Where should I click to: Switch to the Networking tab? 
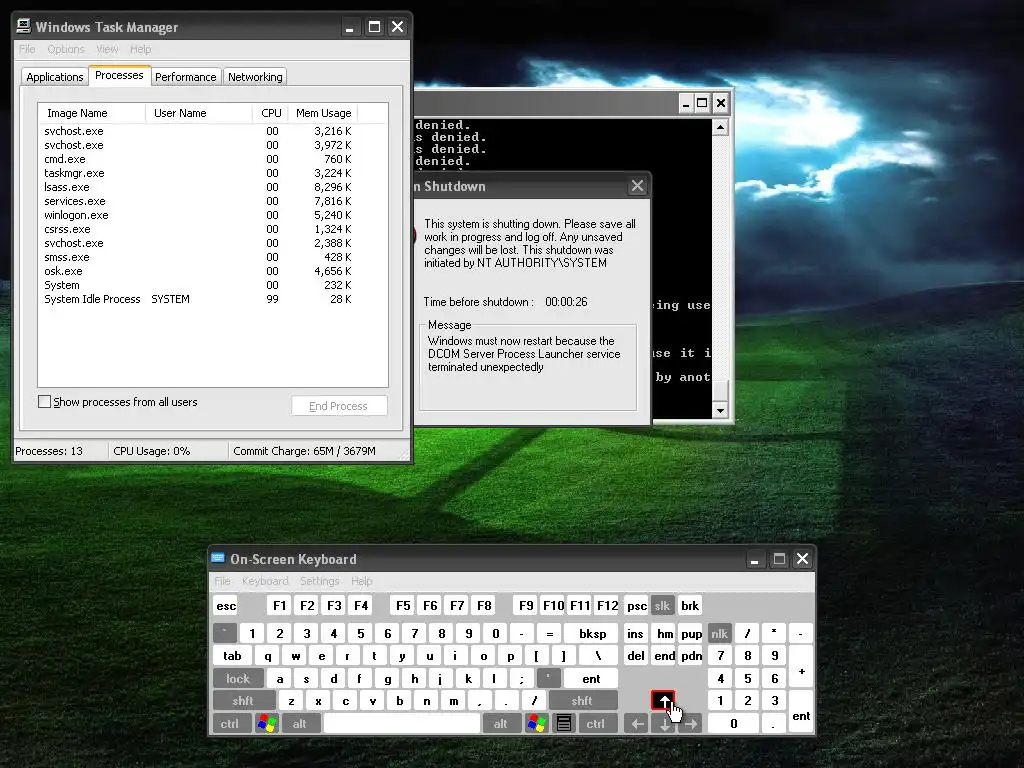click(x=255, y=77)
